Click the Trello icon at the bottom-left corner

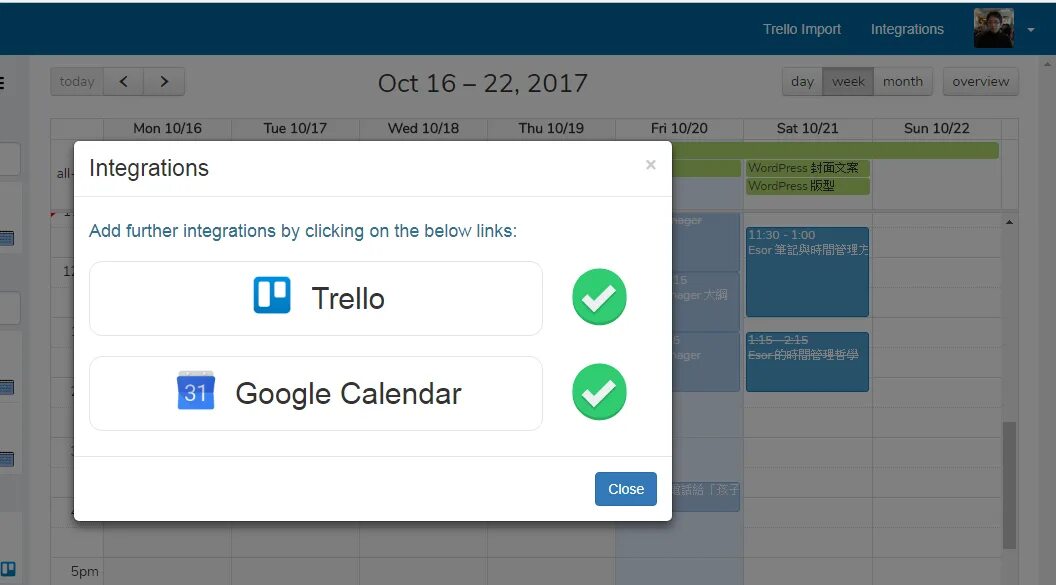(7, 569)
